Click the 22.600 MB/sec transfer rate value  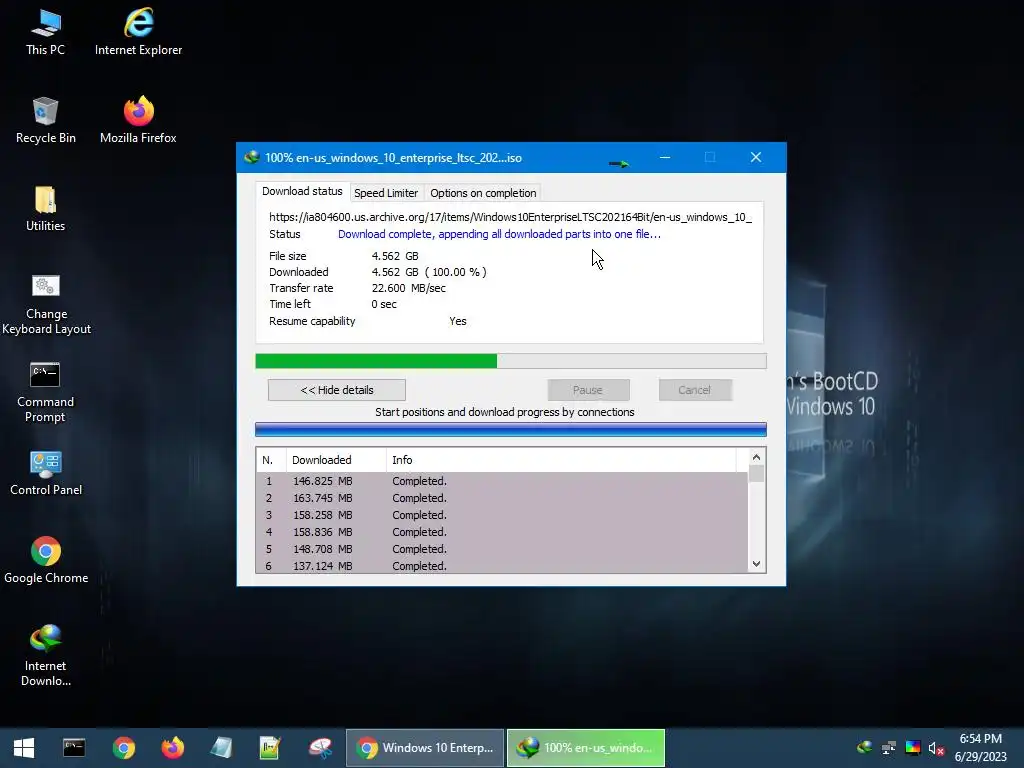[x=409, y=288]
